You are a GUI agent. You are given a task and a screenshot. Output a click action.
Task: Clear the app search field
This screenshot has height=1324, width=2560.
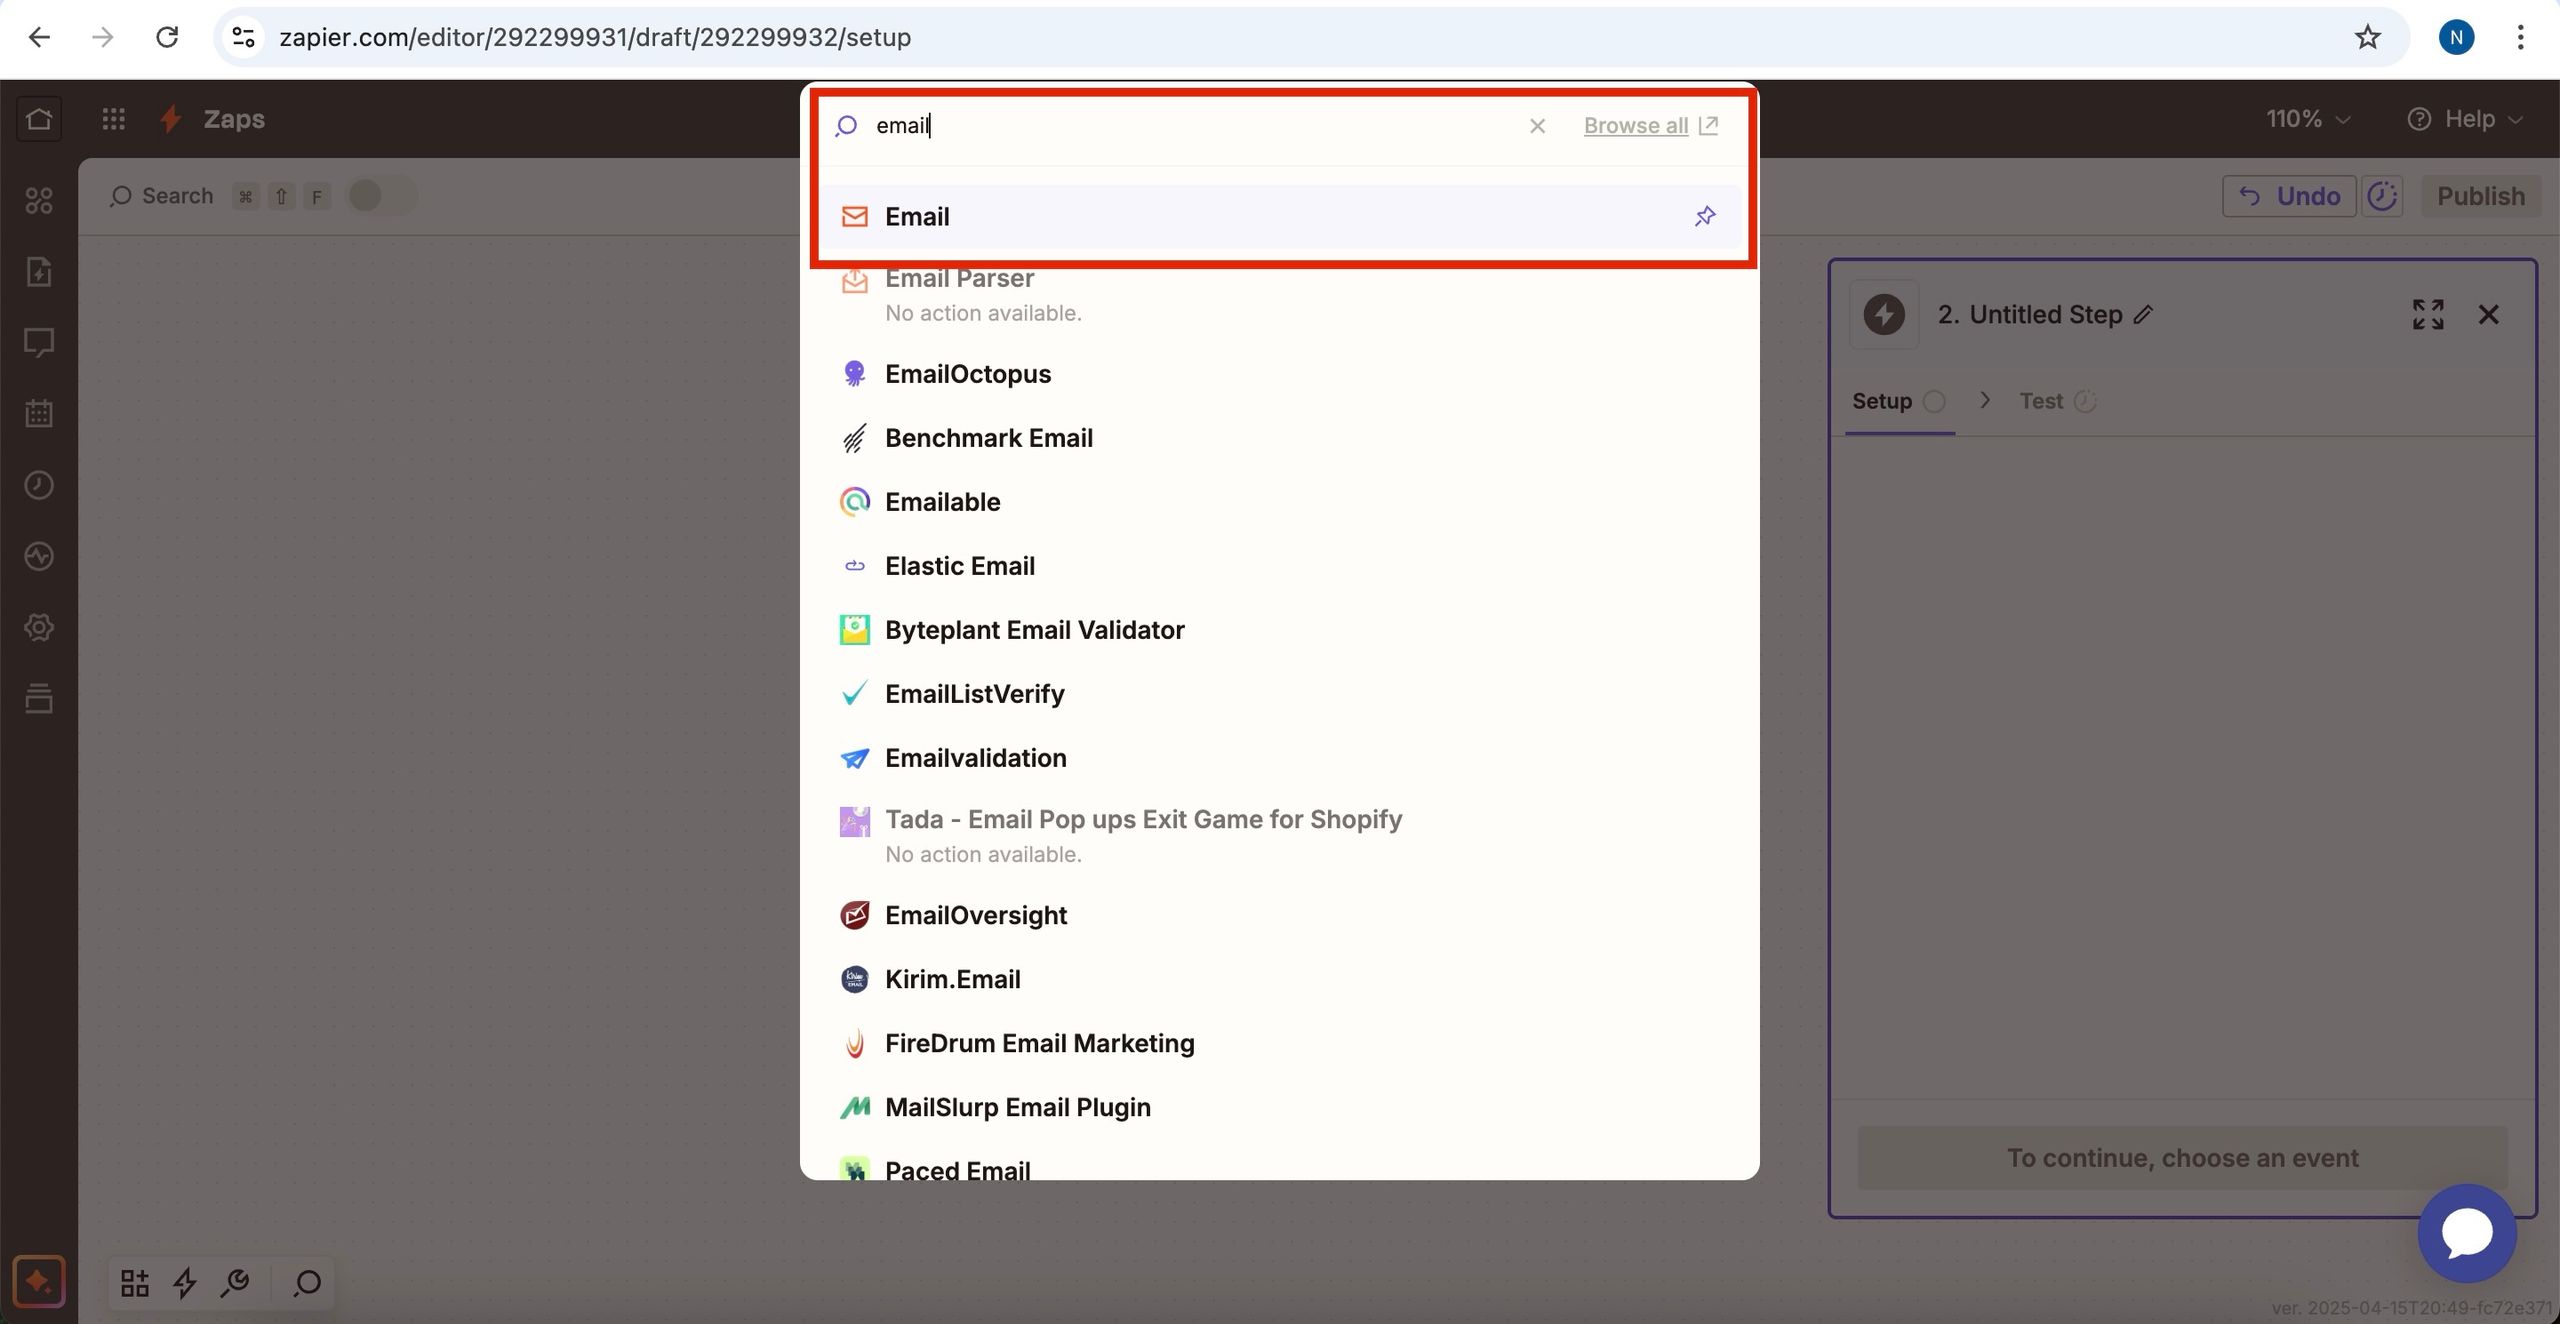(1537, 126)
